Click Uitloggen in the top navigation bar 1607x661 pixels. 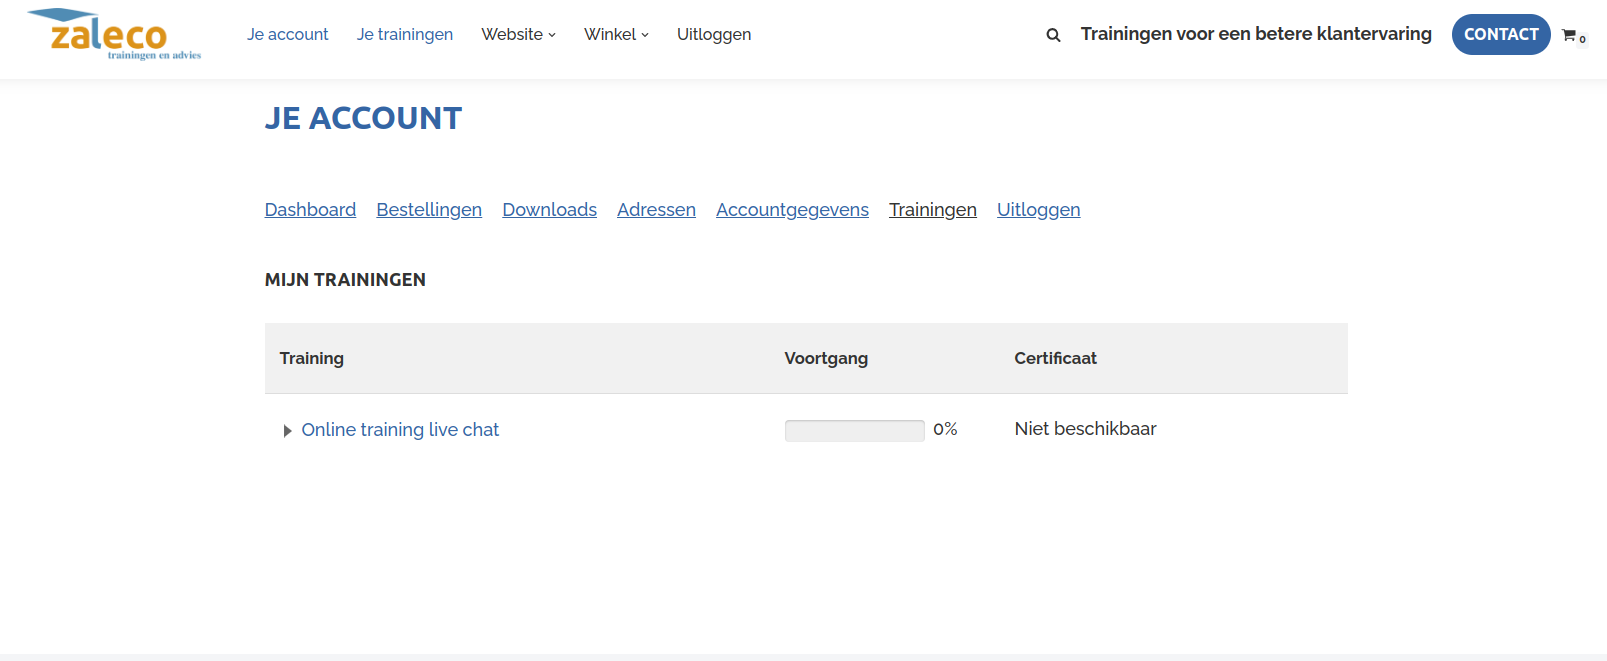714,34
